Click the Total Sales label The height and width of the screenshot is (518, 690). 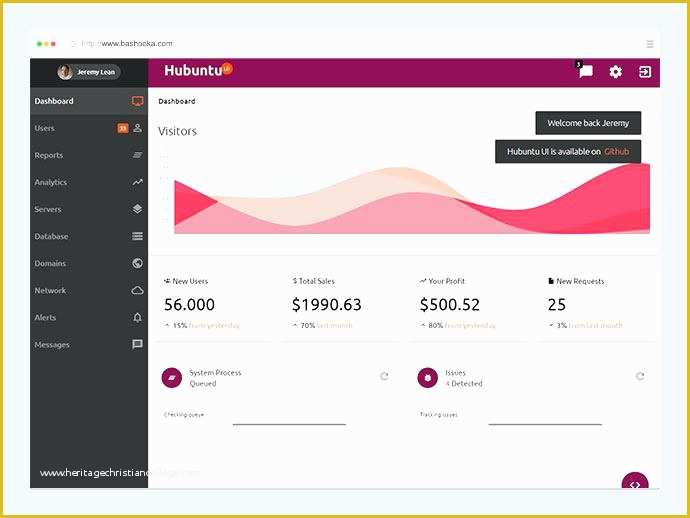click(316, 281)
